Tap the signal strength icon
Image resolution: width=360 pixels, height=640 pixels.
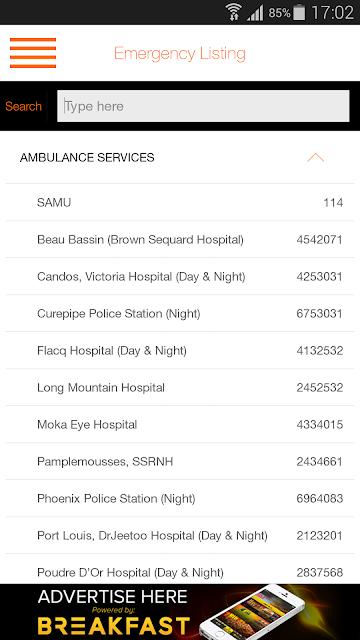(x=255, y=13)
